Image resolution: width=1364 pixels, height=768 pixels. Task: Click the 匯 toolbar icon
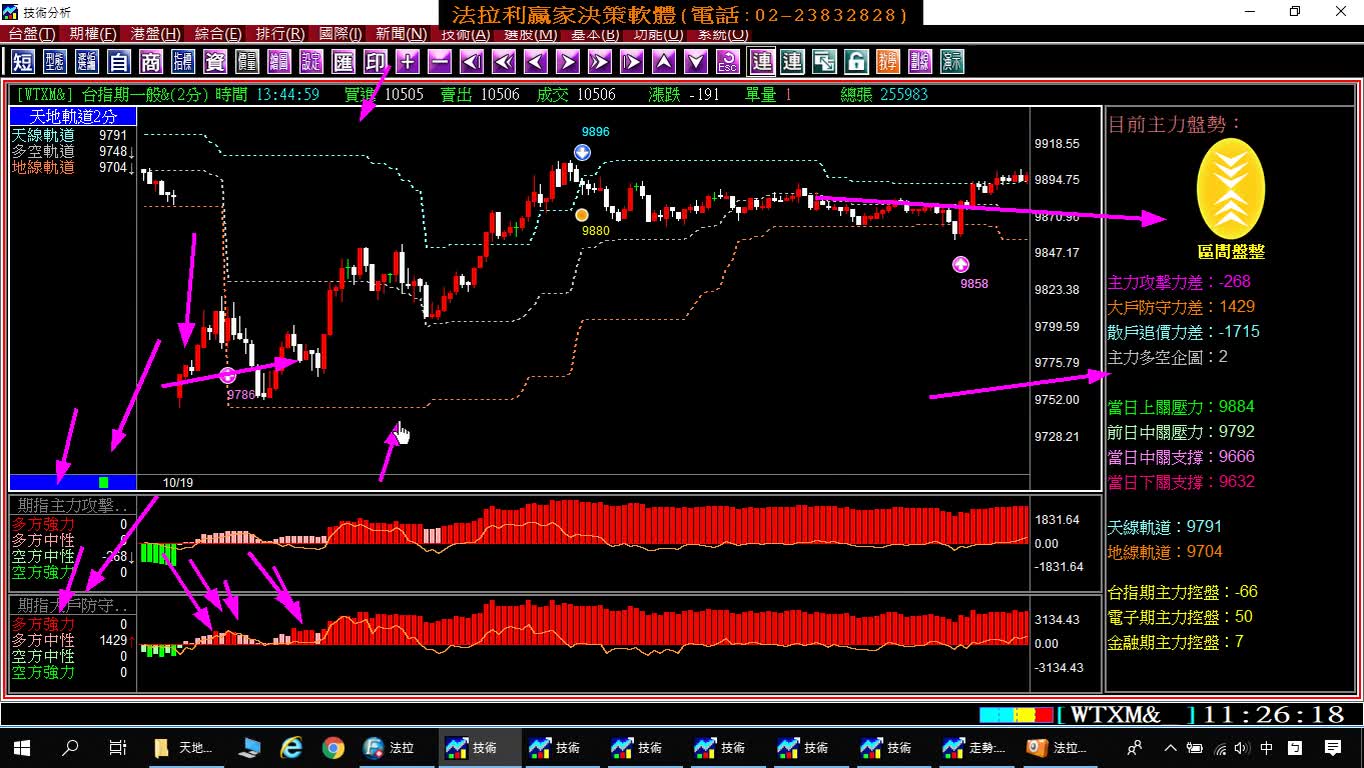[343, 62]
